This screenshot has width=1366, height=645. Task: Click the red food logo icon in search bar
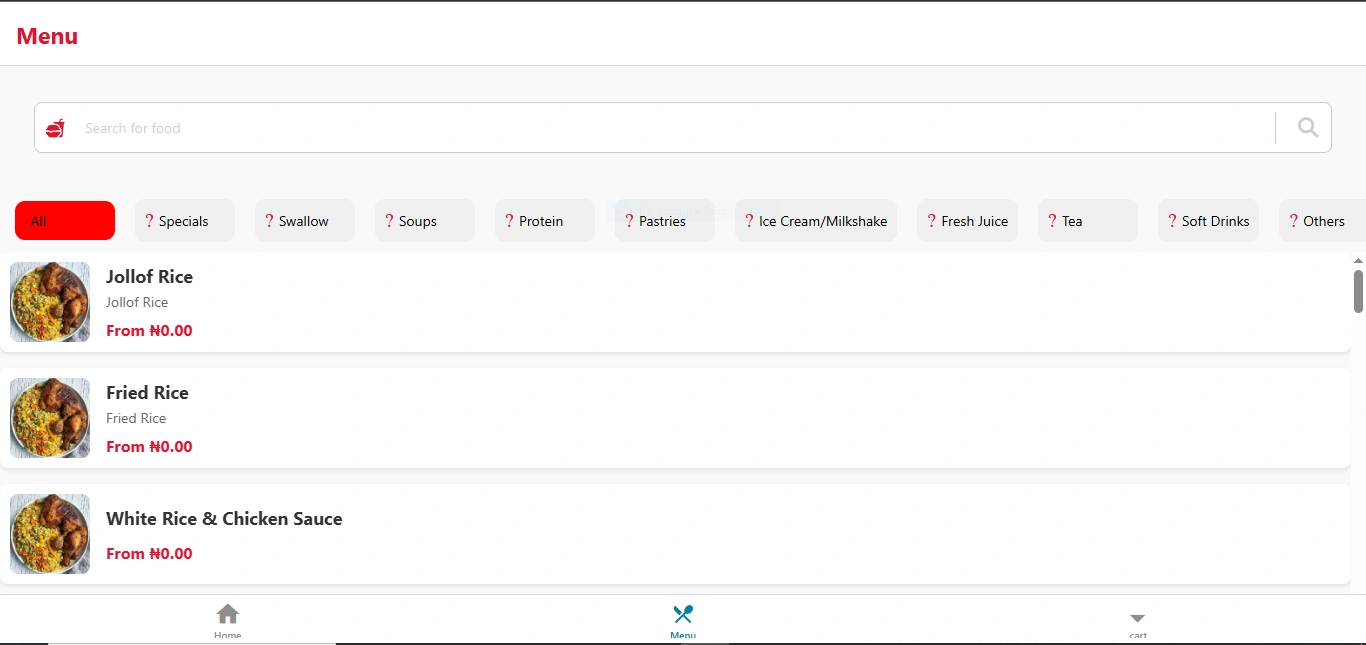(x=55, y=128)
